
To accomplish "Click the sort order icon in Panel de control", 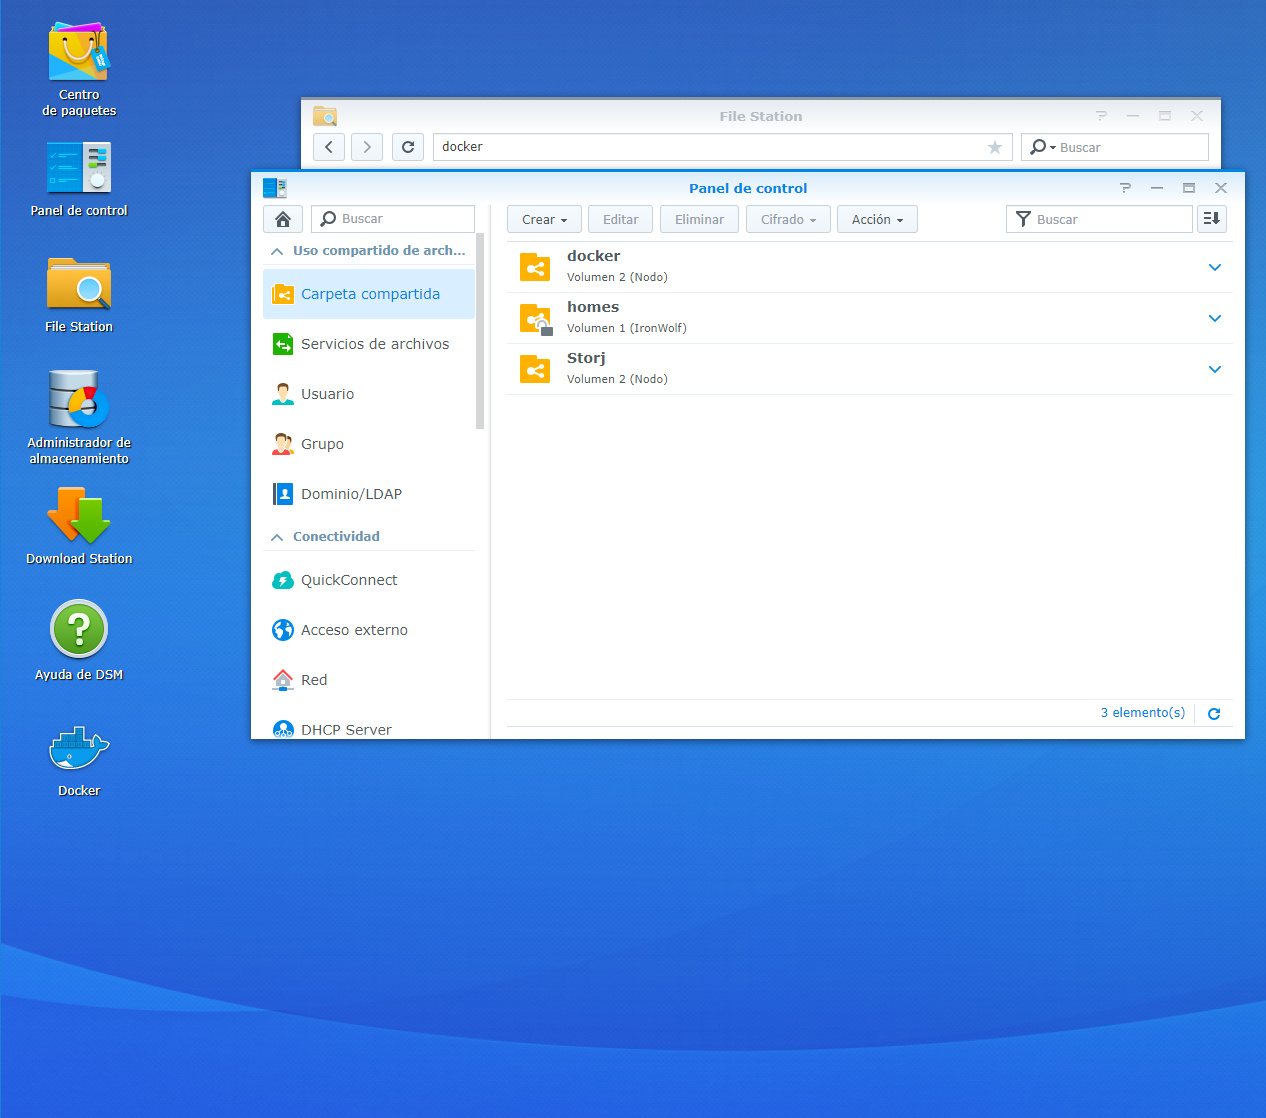I will coord(1212,219).
